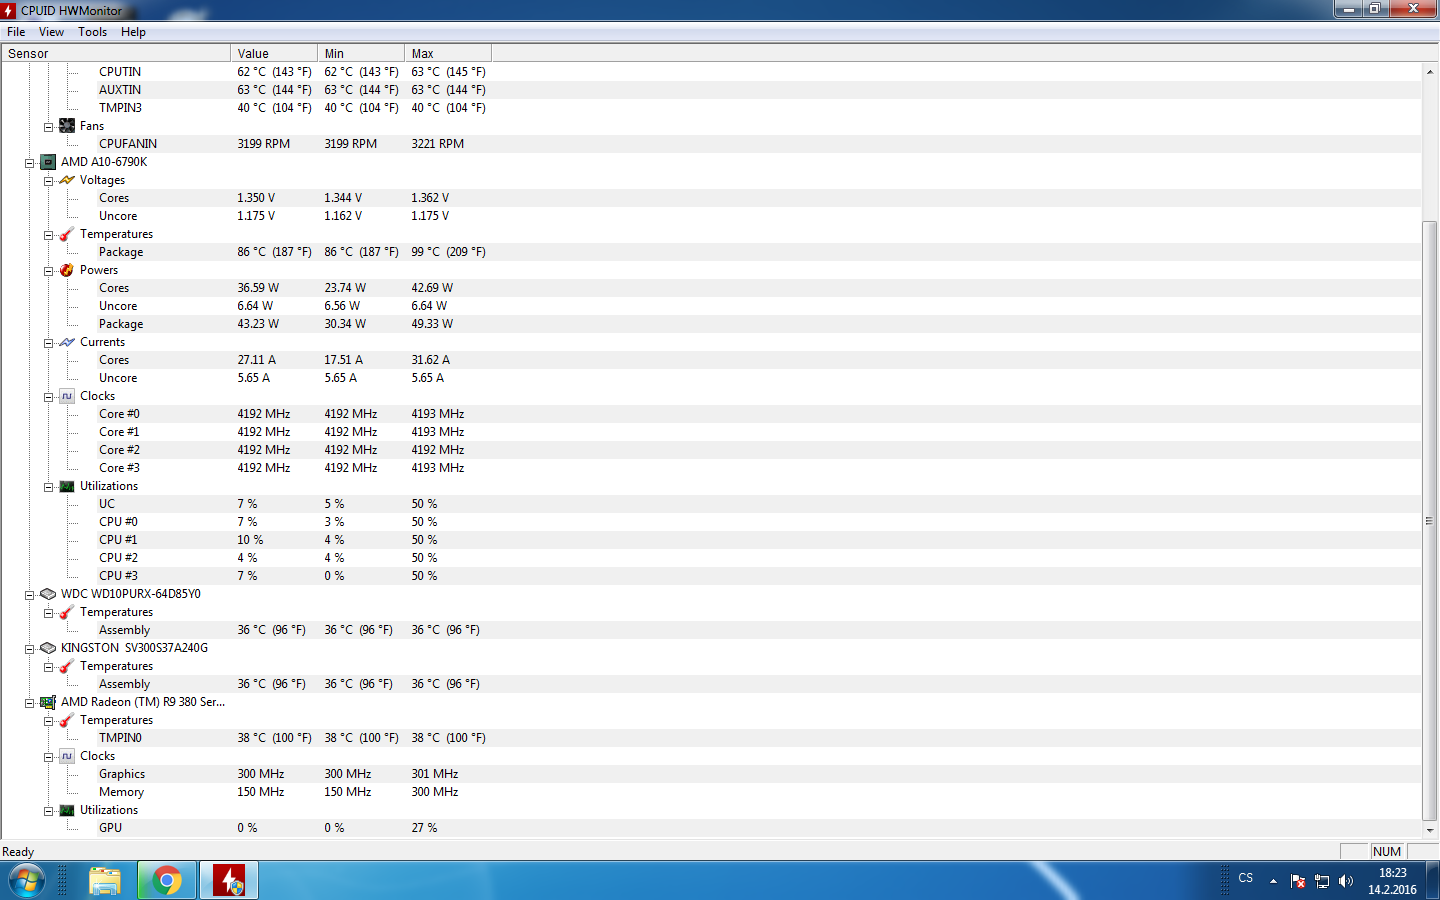Click the Fans group icon
This screenshot has width=1440, height=900.
pos(67,126)
